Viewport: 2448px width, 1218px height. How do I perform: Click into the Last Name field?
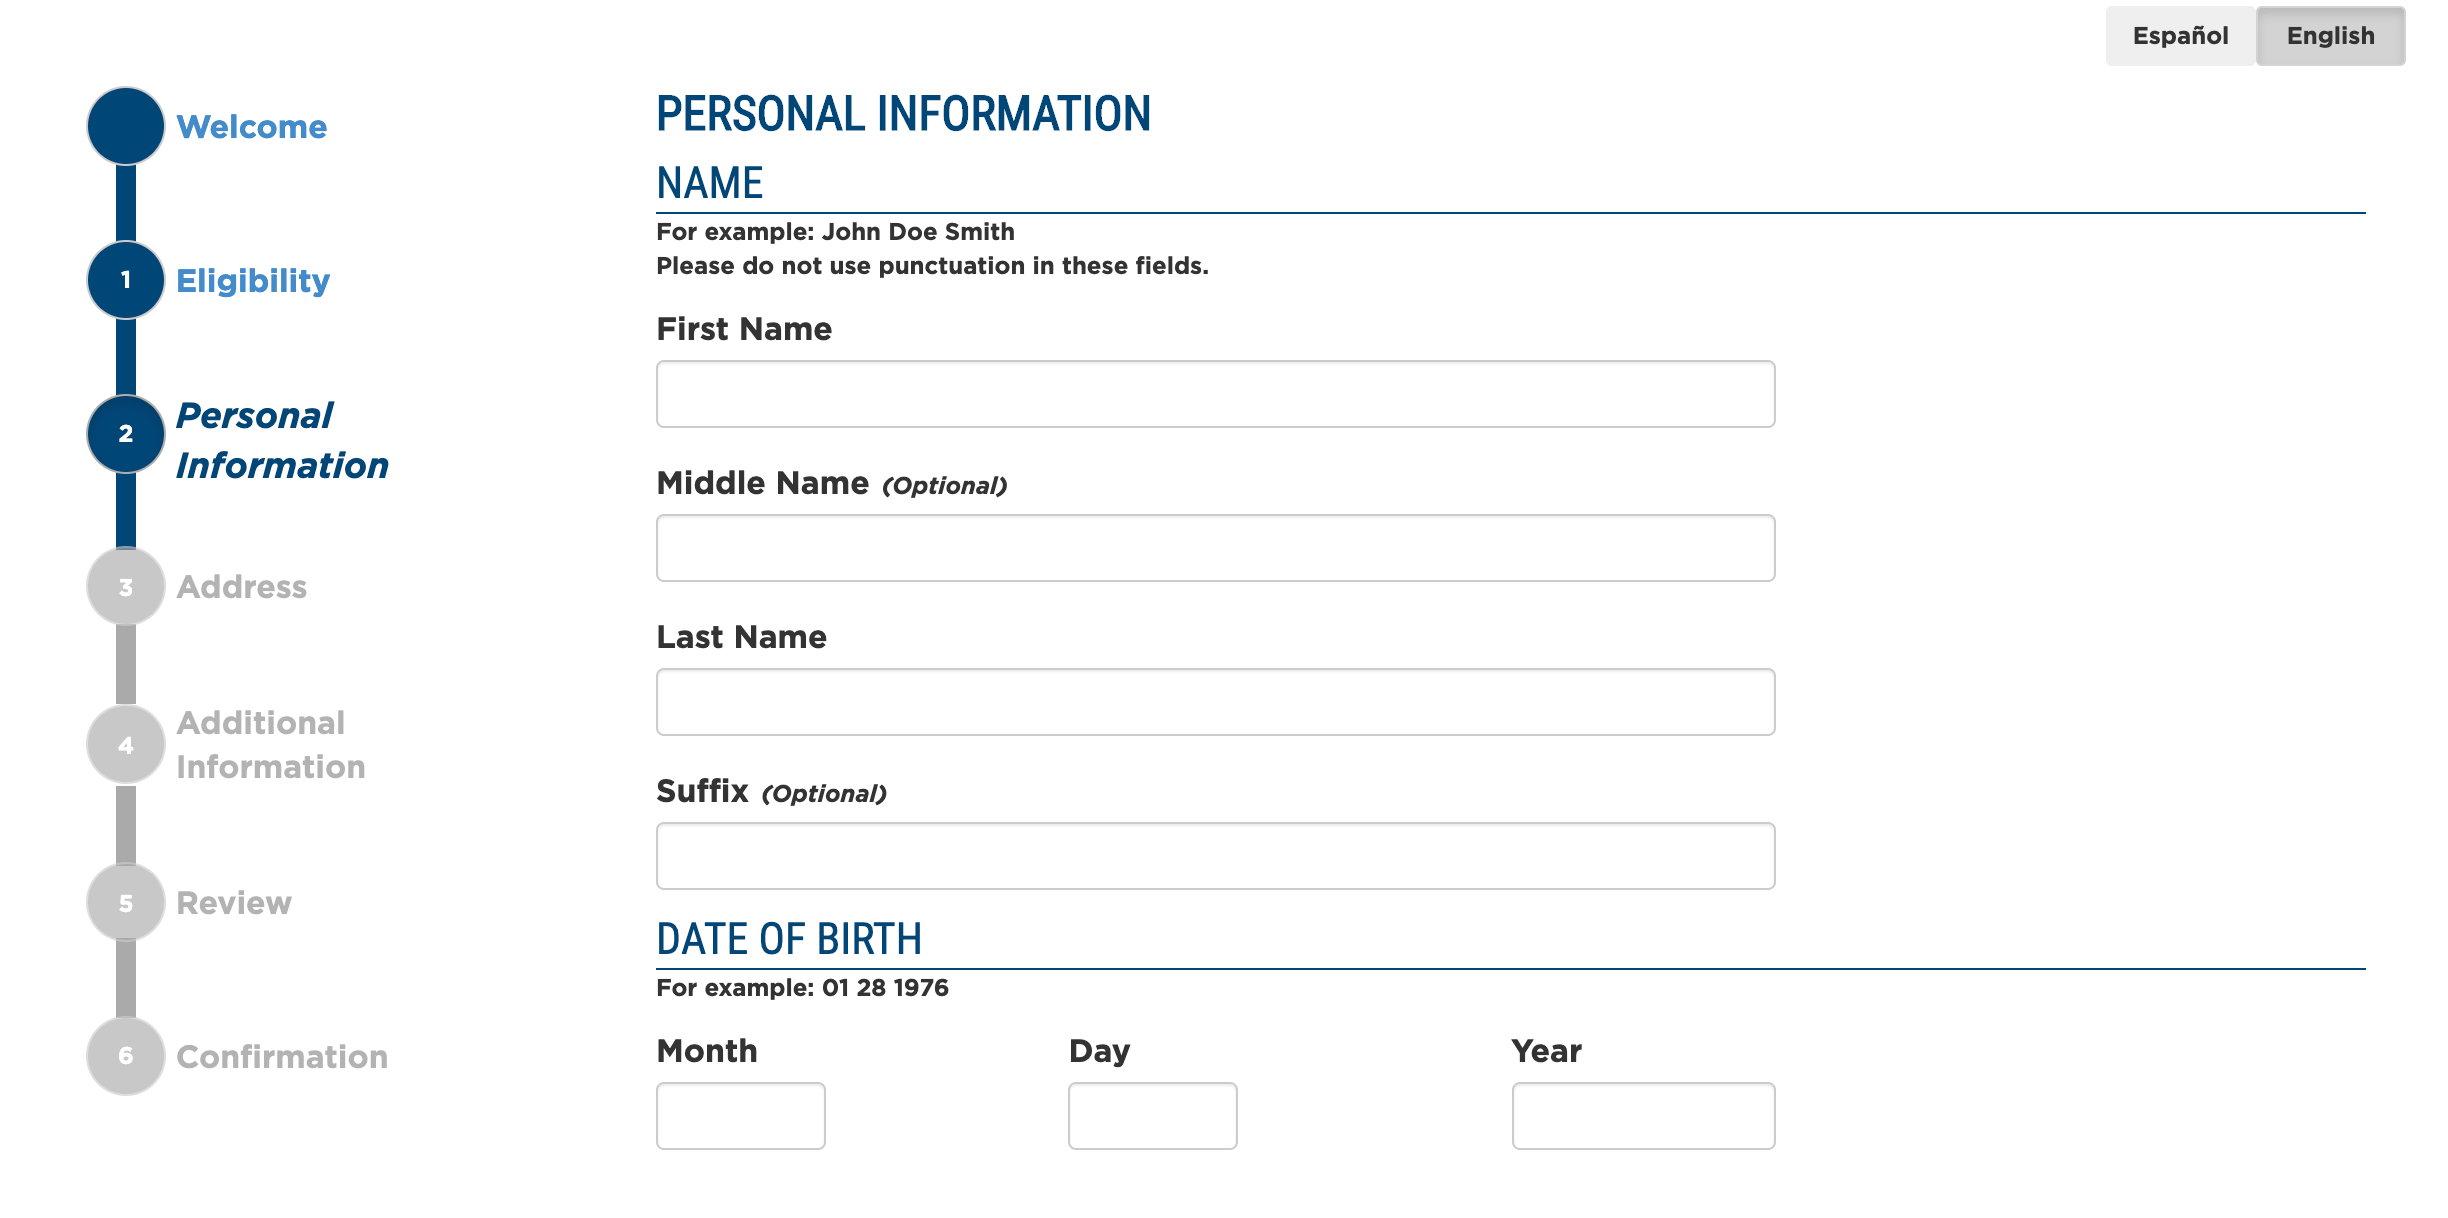[x=1215, y=702]
